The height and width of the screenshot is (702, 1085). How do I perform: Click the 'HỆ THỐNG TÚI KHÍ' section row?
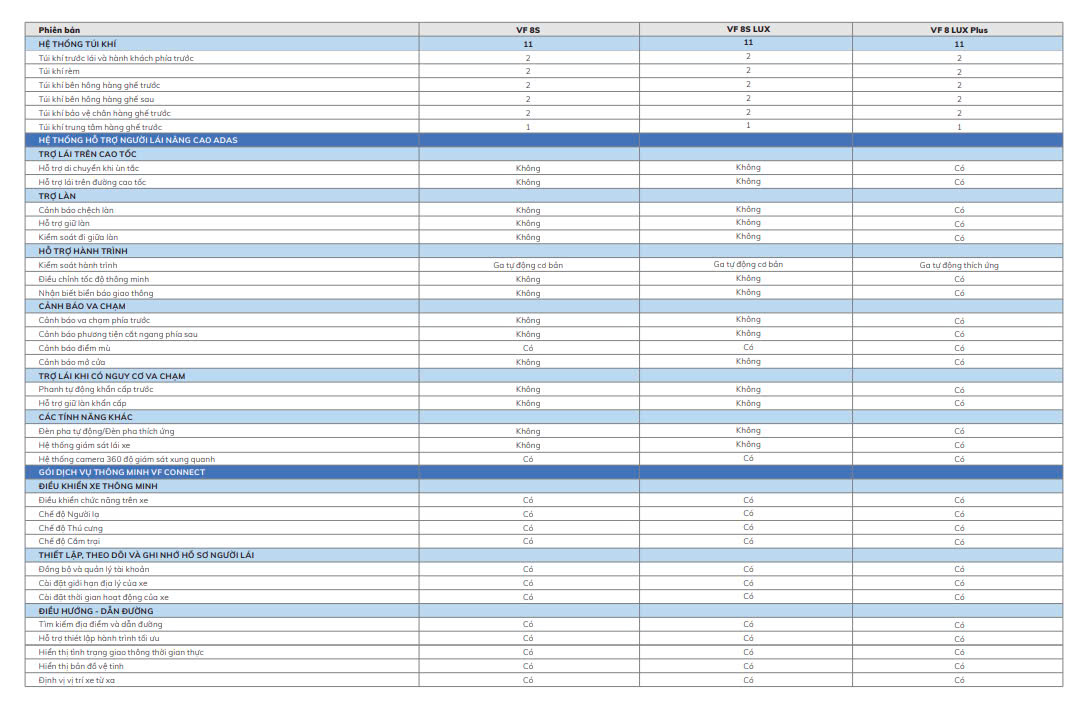point(544,44)
